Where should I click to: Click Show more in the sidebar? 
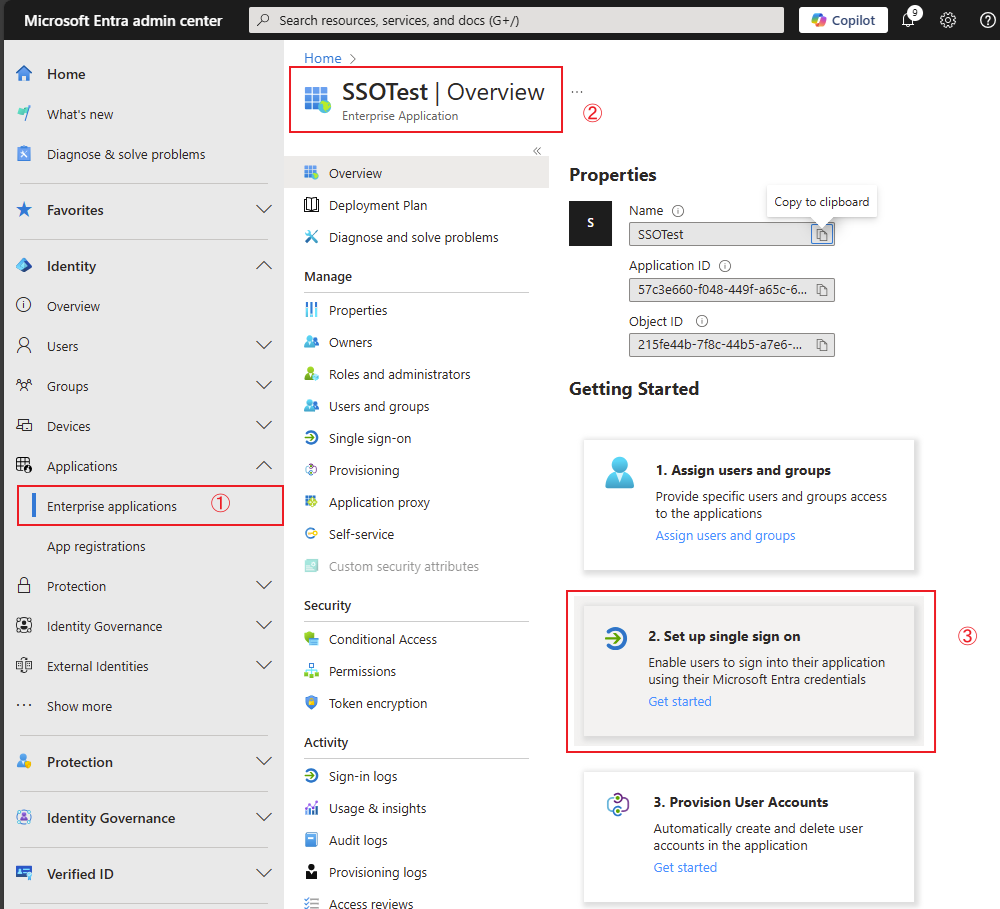tap(79, 707)
